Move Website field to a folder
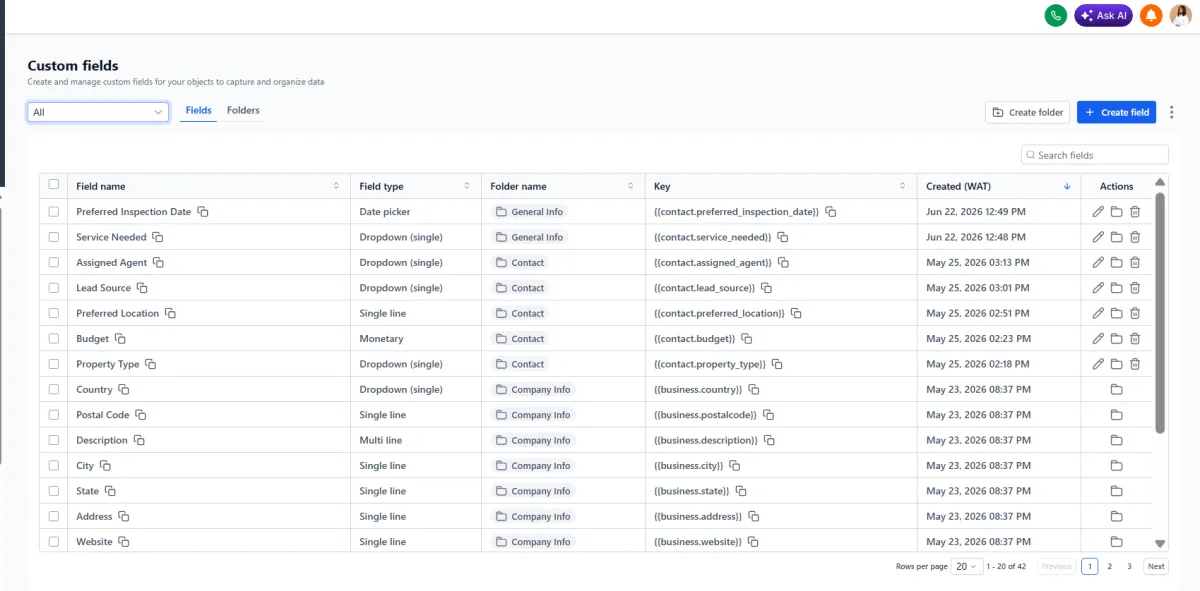Viewport: 1200px width, 591px height. [1117, 542]
